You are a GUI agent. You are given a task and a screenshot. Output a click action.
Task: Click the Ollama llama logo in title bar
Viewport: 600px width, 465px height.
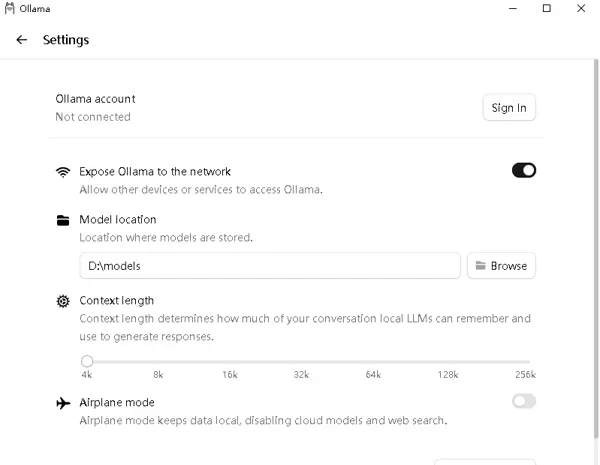coord(10,9)
